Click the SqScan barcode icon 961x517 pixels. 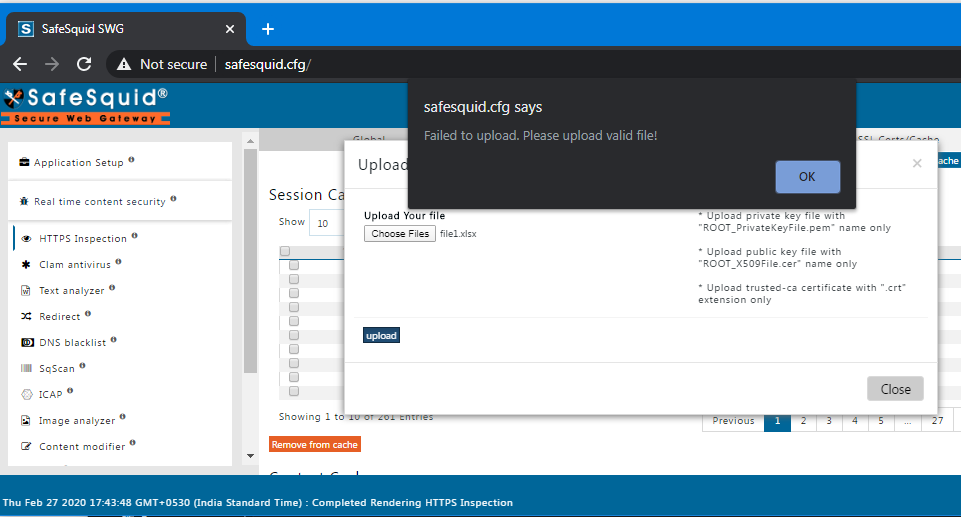26,368
